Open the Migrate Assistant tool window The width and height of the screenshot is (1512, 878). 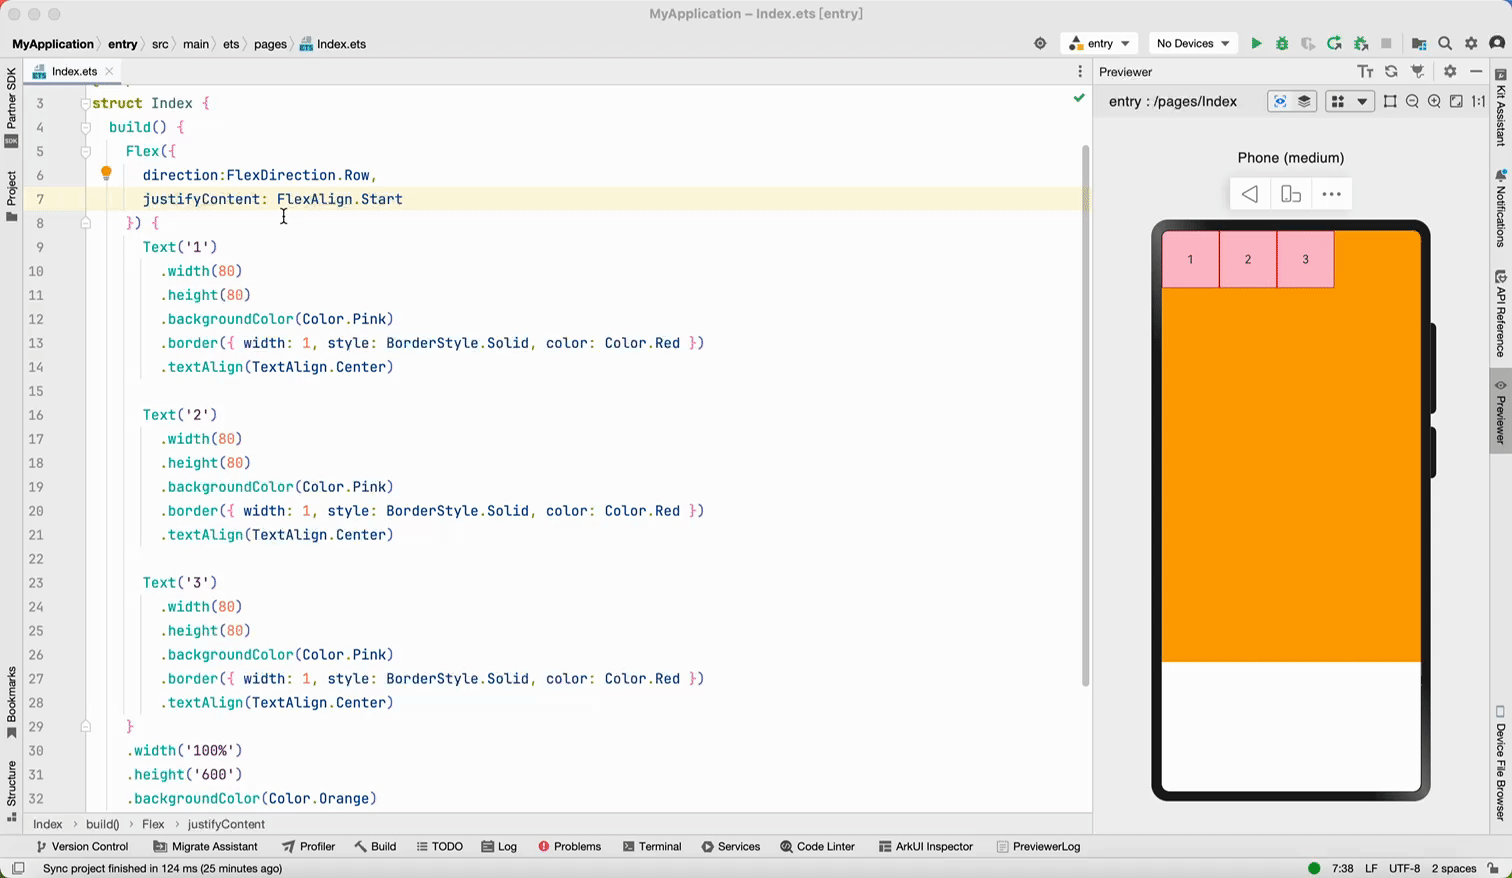205,847
